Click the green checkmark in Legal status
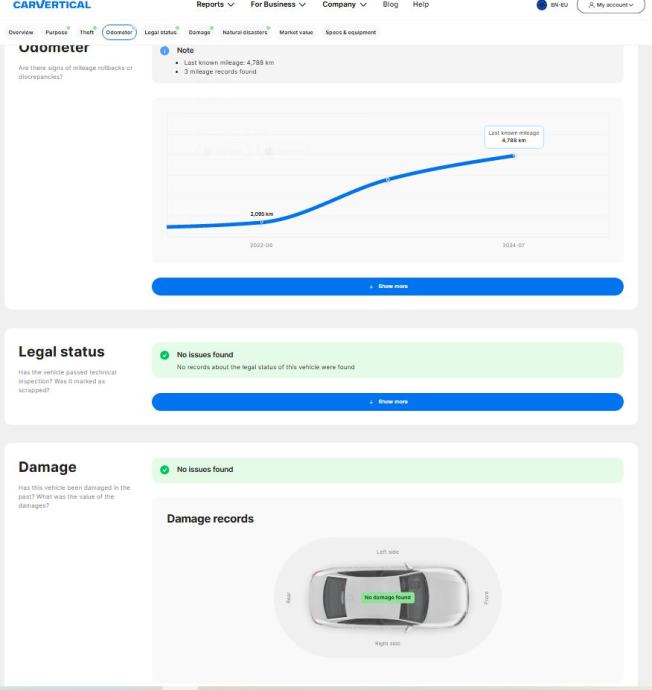Image resolution: width=652 pixels, height=690 pixels. click(x=165, y=354)
